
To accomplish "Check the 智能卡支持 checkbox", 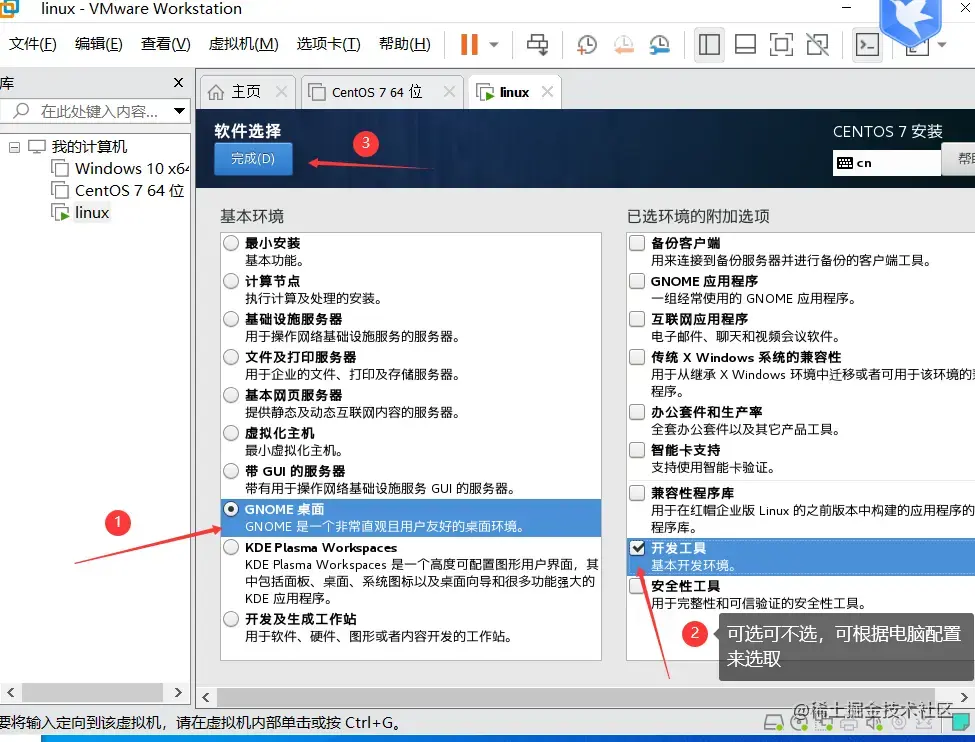I will click(637, 450).
